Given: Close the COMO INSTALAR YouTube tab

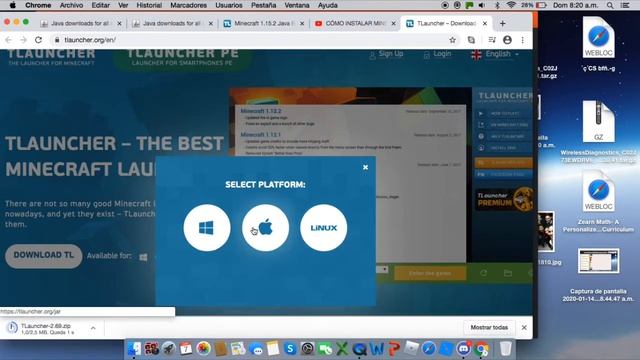Looking at the screenshot, I should click(393, 24).
